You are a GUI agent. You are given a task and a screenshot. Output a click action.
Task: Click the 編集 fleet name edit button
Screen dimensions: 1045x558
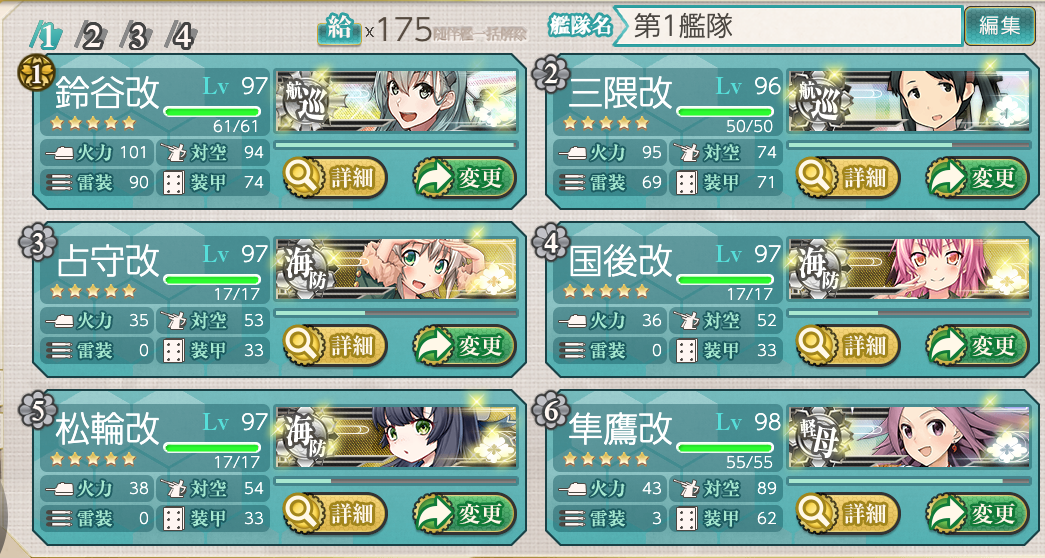coord(999,26)
